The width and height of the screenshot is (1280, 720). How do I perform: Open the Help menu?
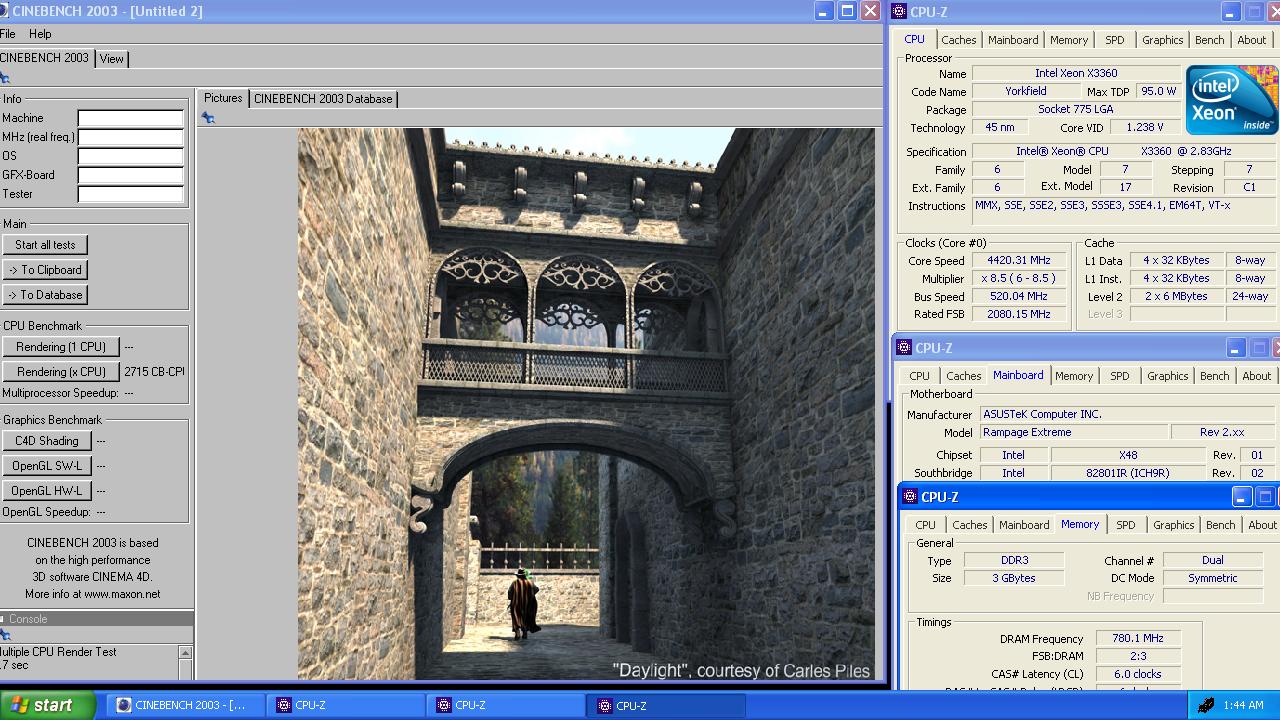pos(40,34)
